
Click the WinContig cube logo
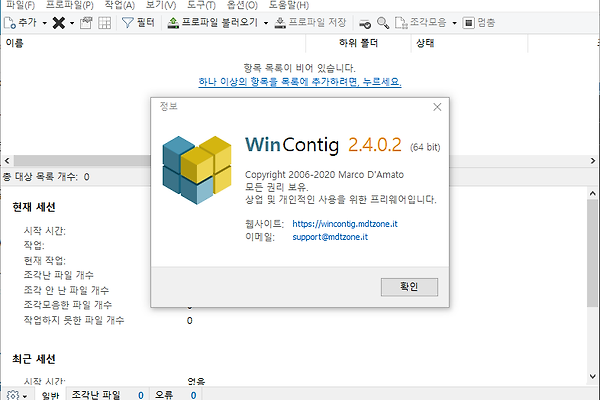(x=197, y=170)
